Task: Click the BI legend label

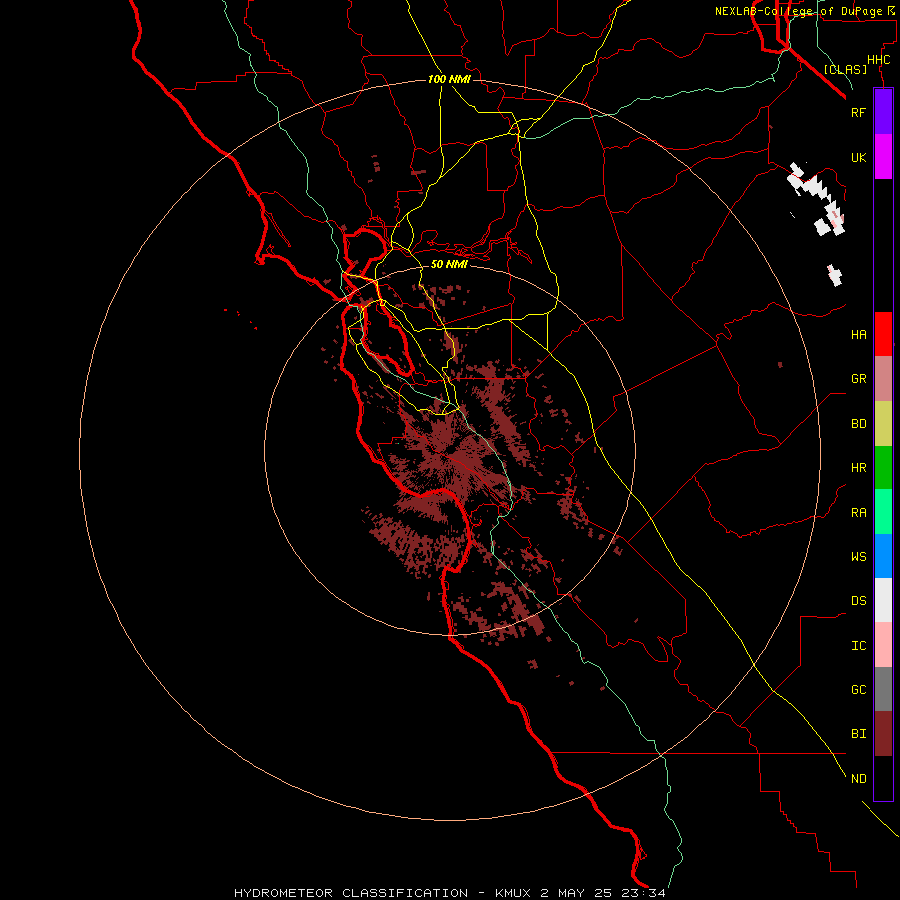Action: coord(858,734)
